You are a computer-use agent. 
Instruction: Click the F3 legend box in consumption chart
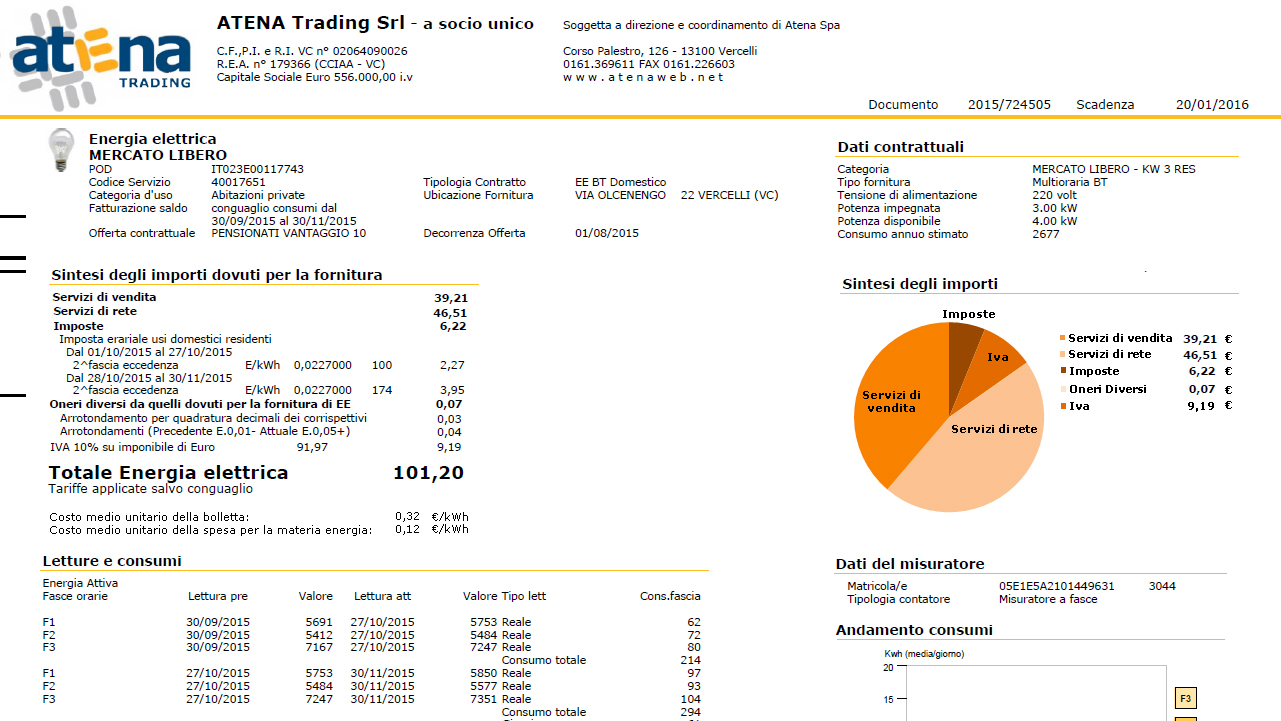coord(1185,698)
